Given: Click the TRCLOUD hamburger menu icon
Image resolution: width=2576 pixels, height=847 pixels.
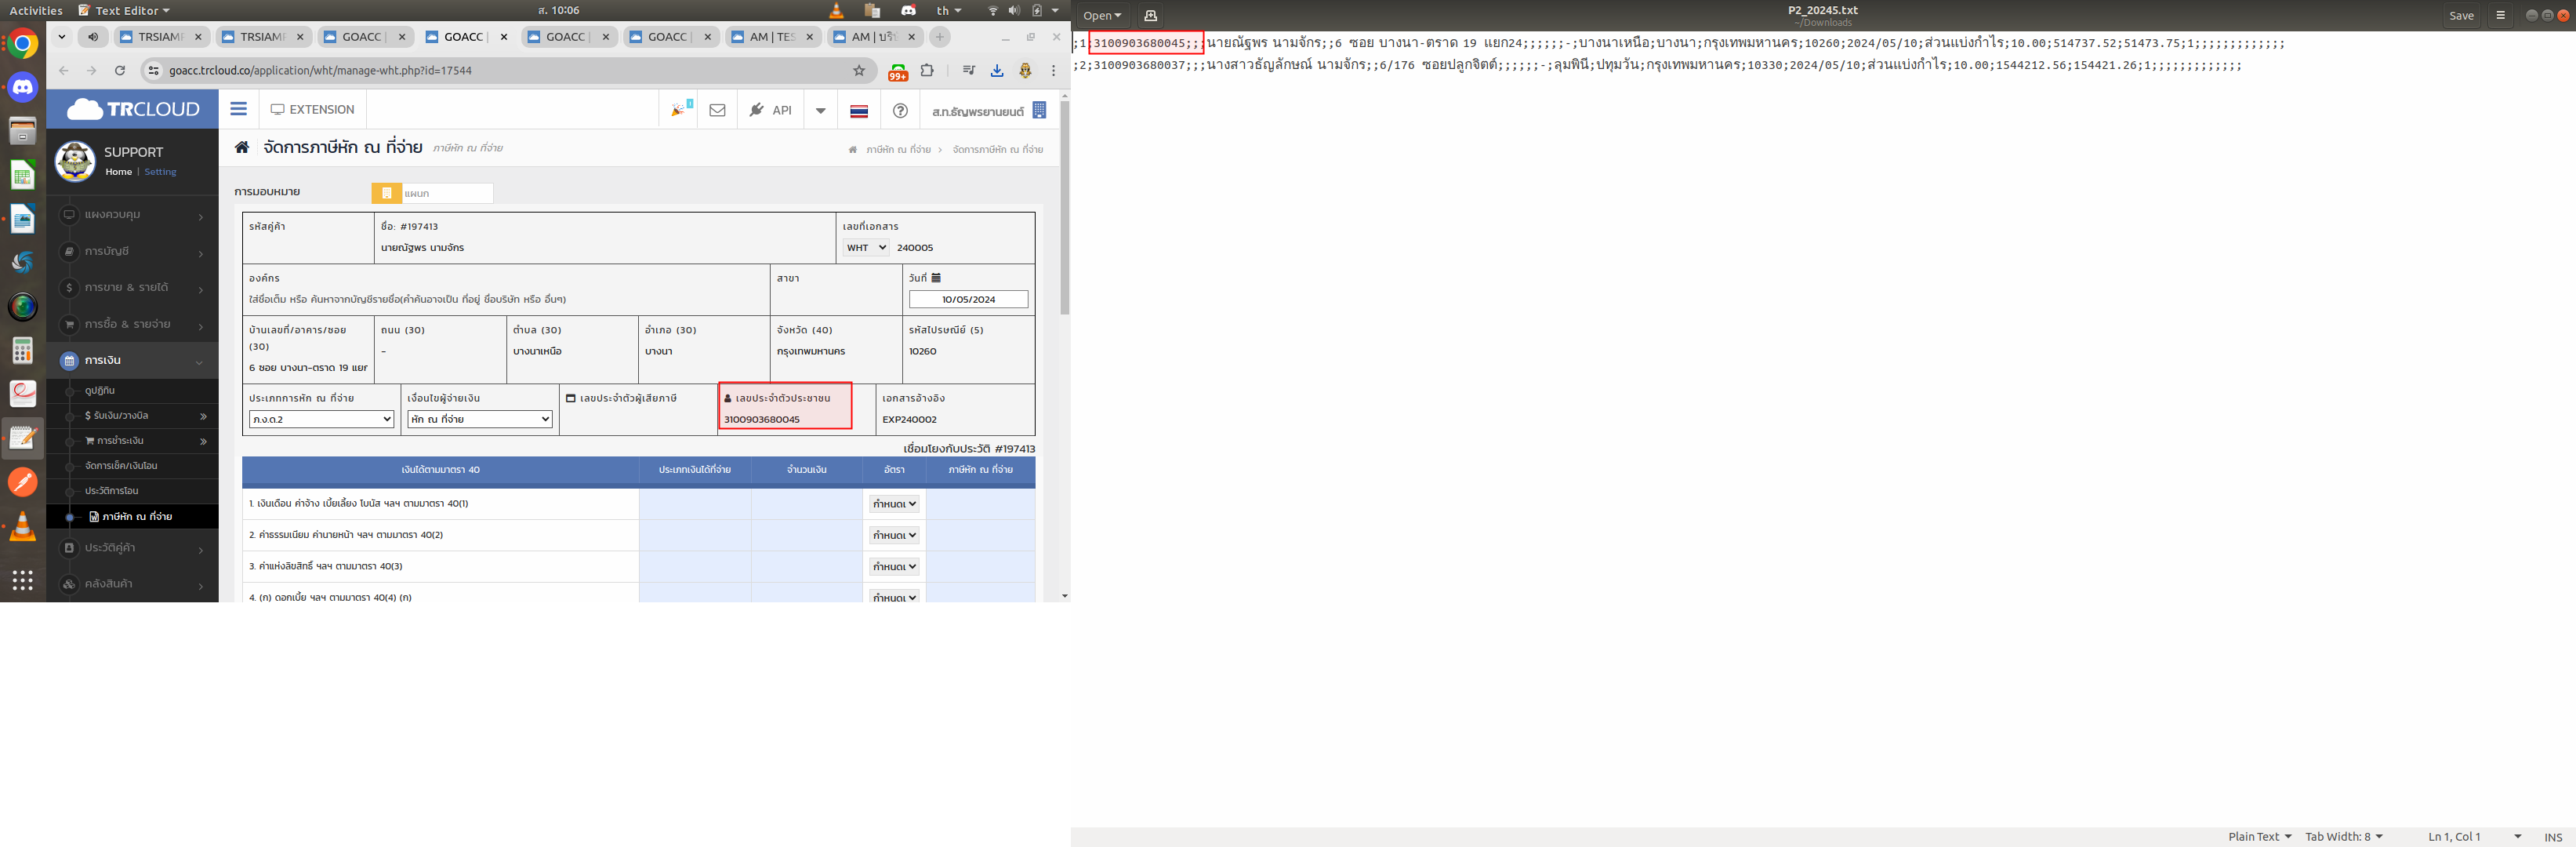Looking at the screenshot, I should click(238, 109).
